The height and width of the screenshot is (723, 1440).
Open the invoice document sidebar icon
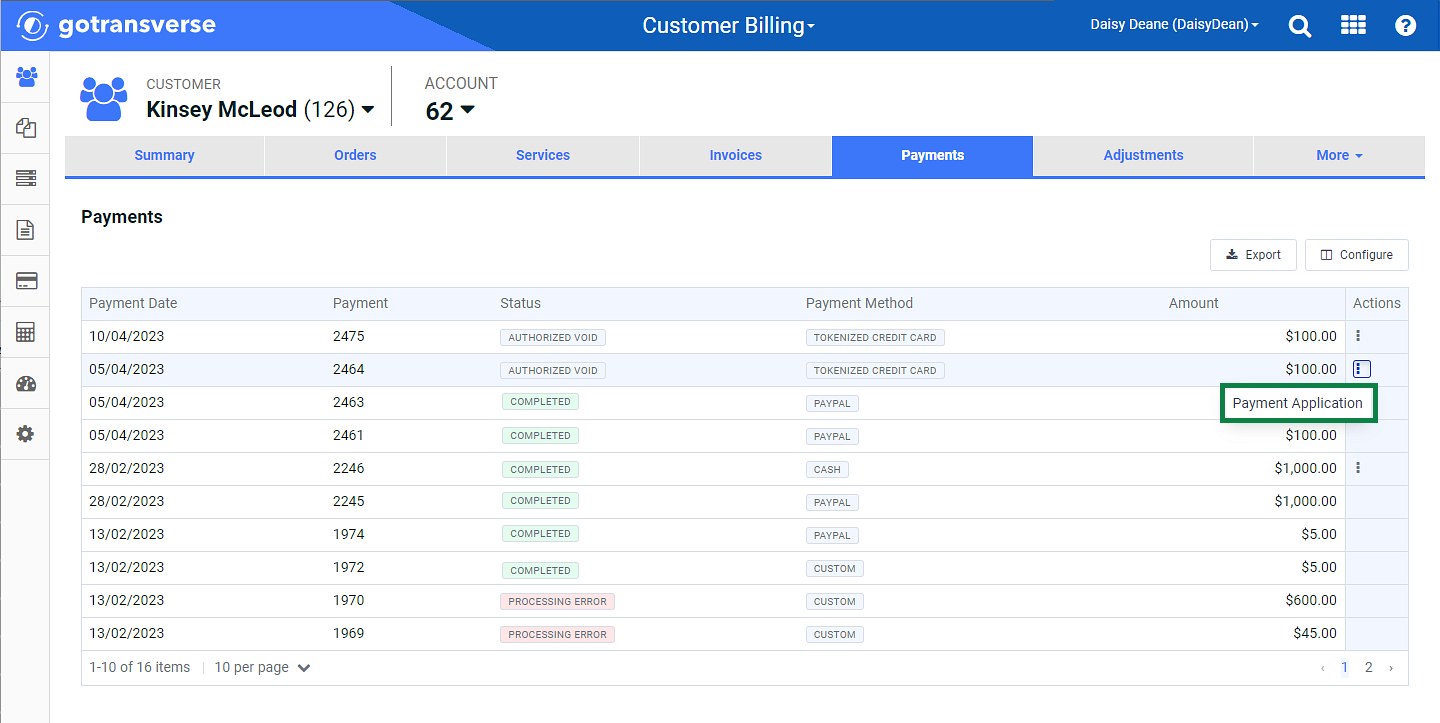26,230
